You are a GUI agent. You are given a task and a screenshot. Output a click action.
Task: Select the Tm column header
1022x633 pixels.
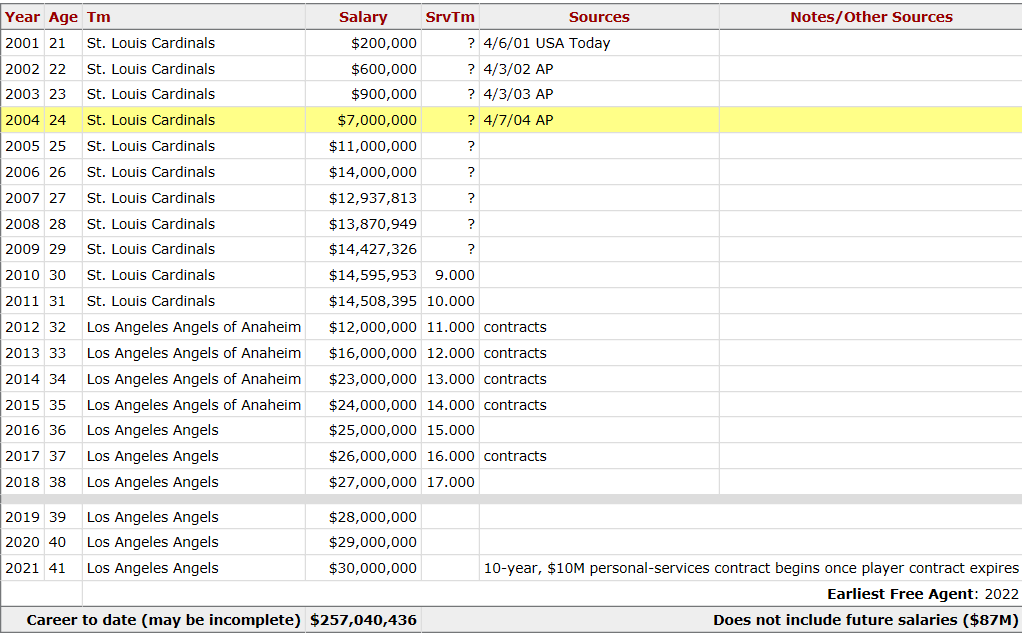tap(99, 17)
